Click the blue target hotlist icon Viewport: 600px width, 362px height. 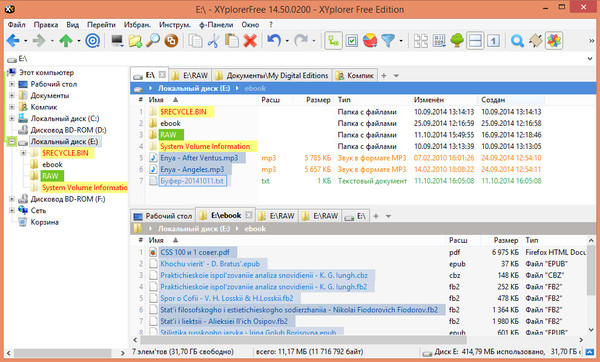(x=92, y=41)
